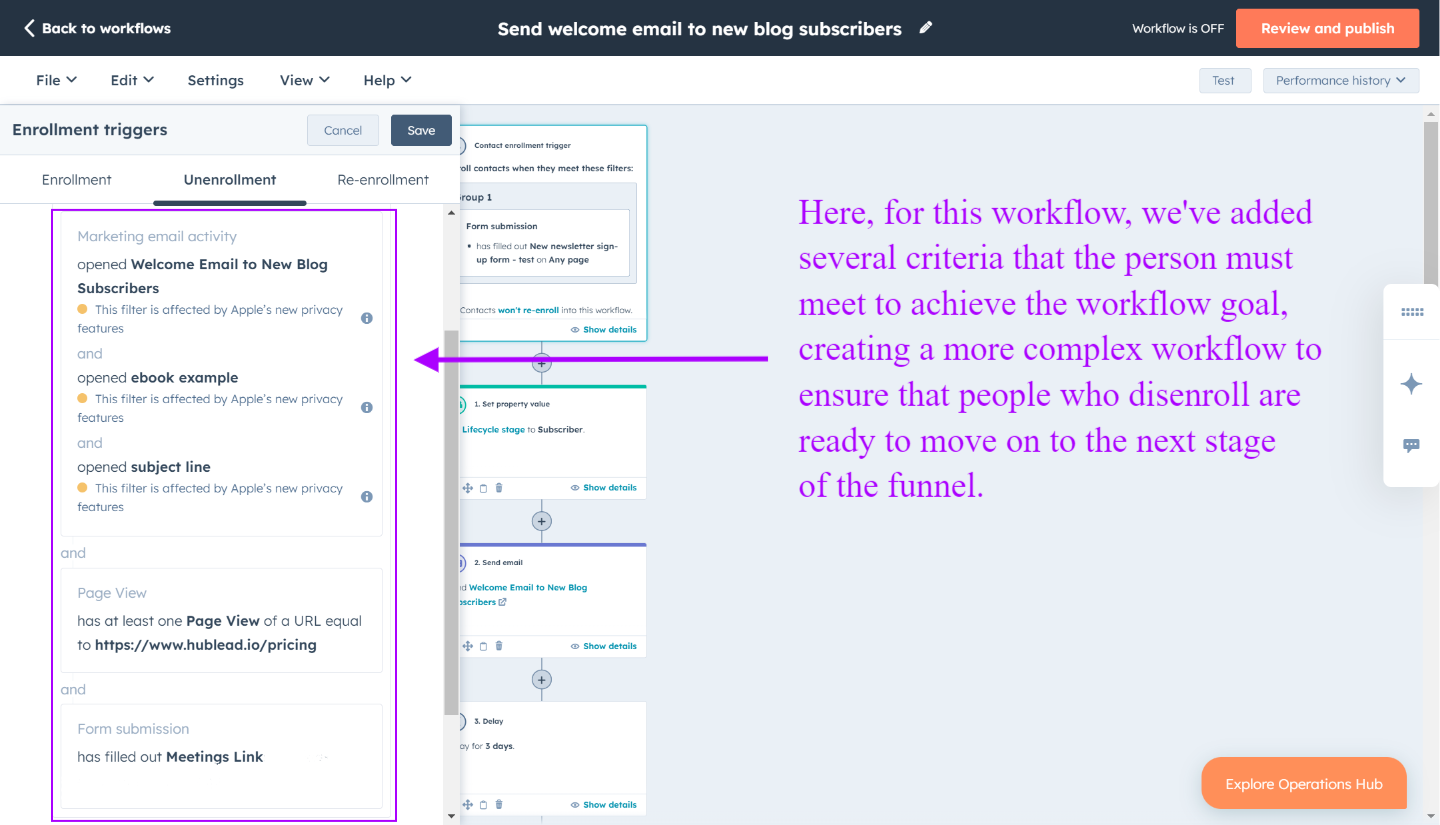This screenshot has width=1440, height=825.
Task: Click the move icon on Send email step
Action: click(x=467, y=646)
